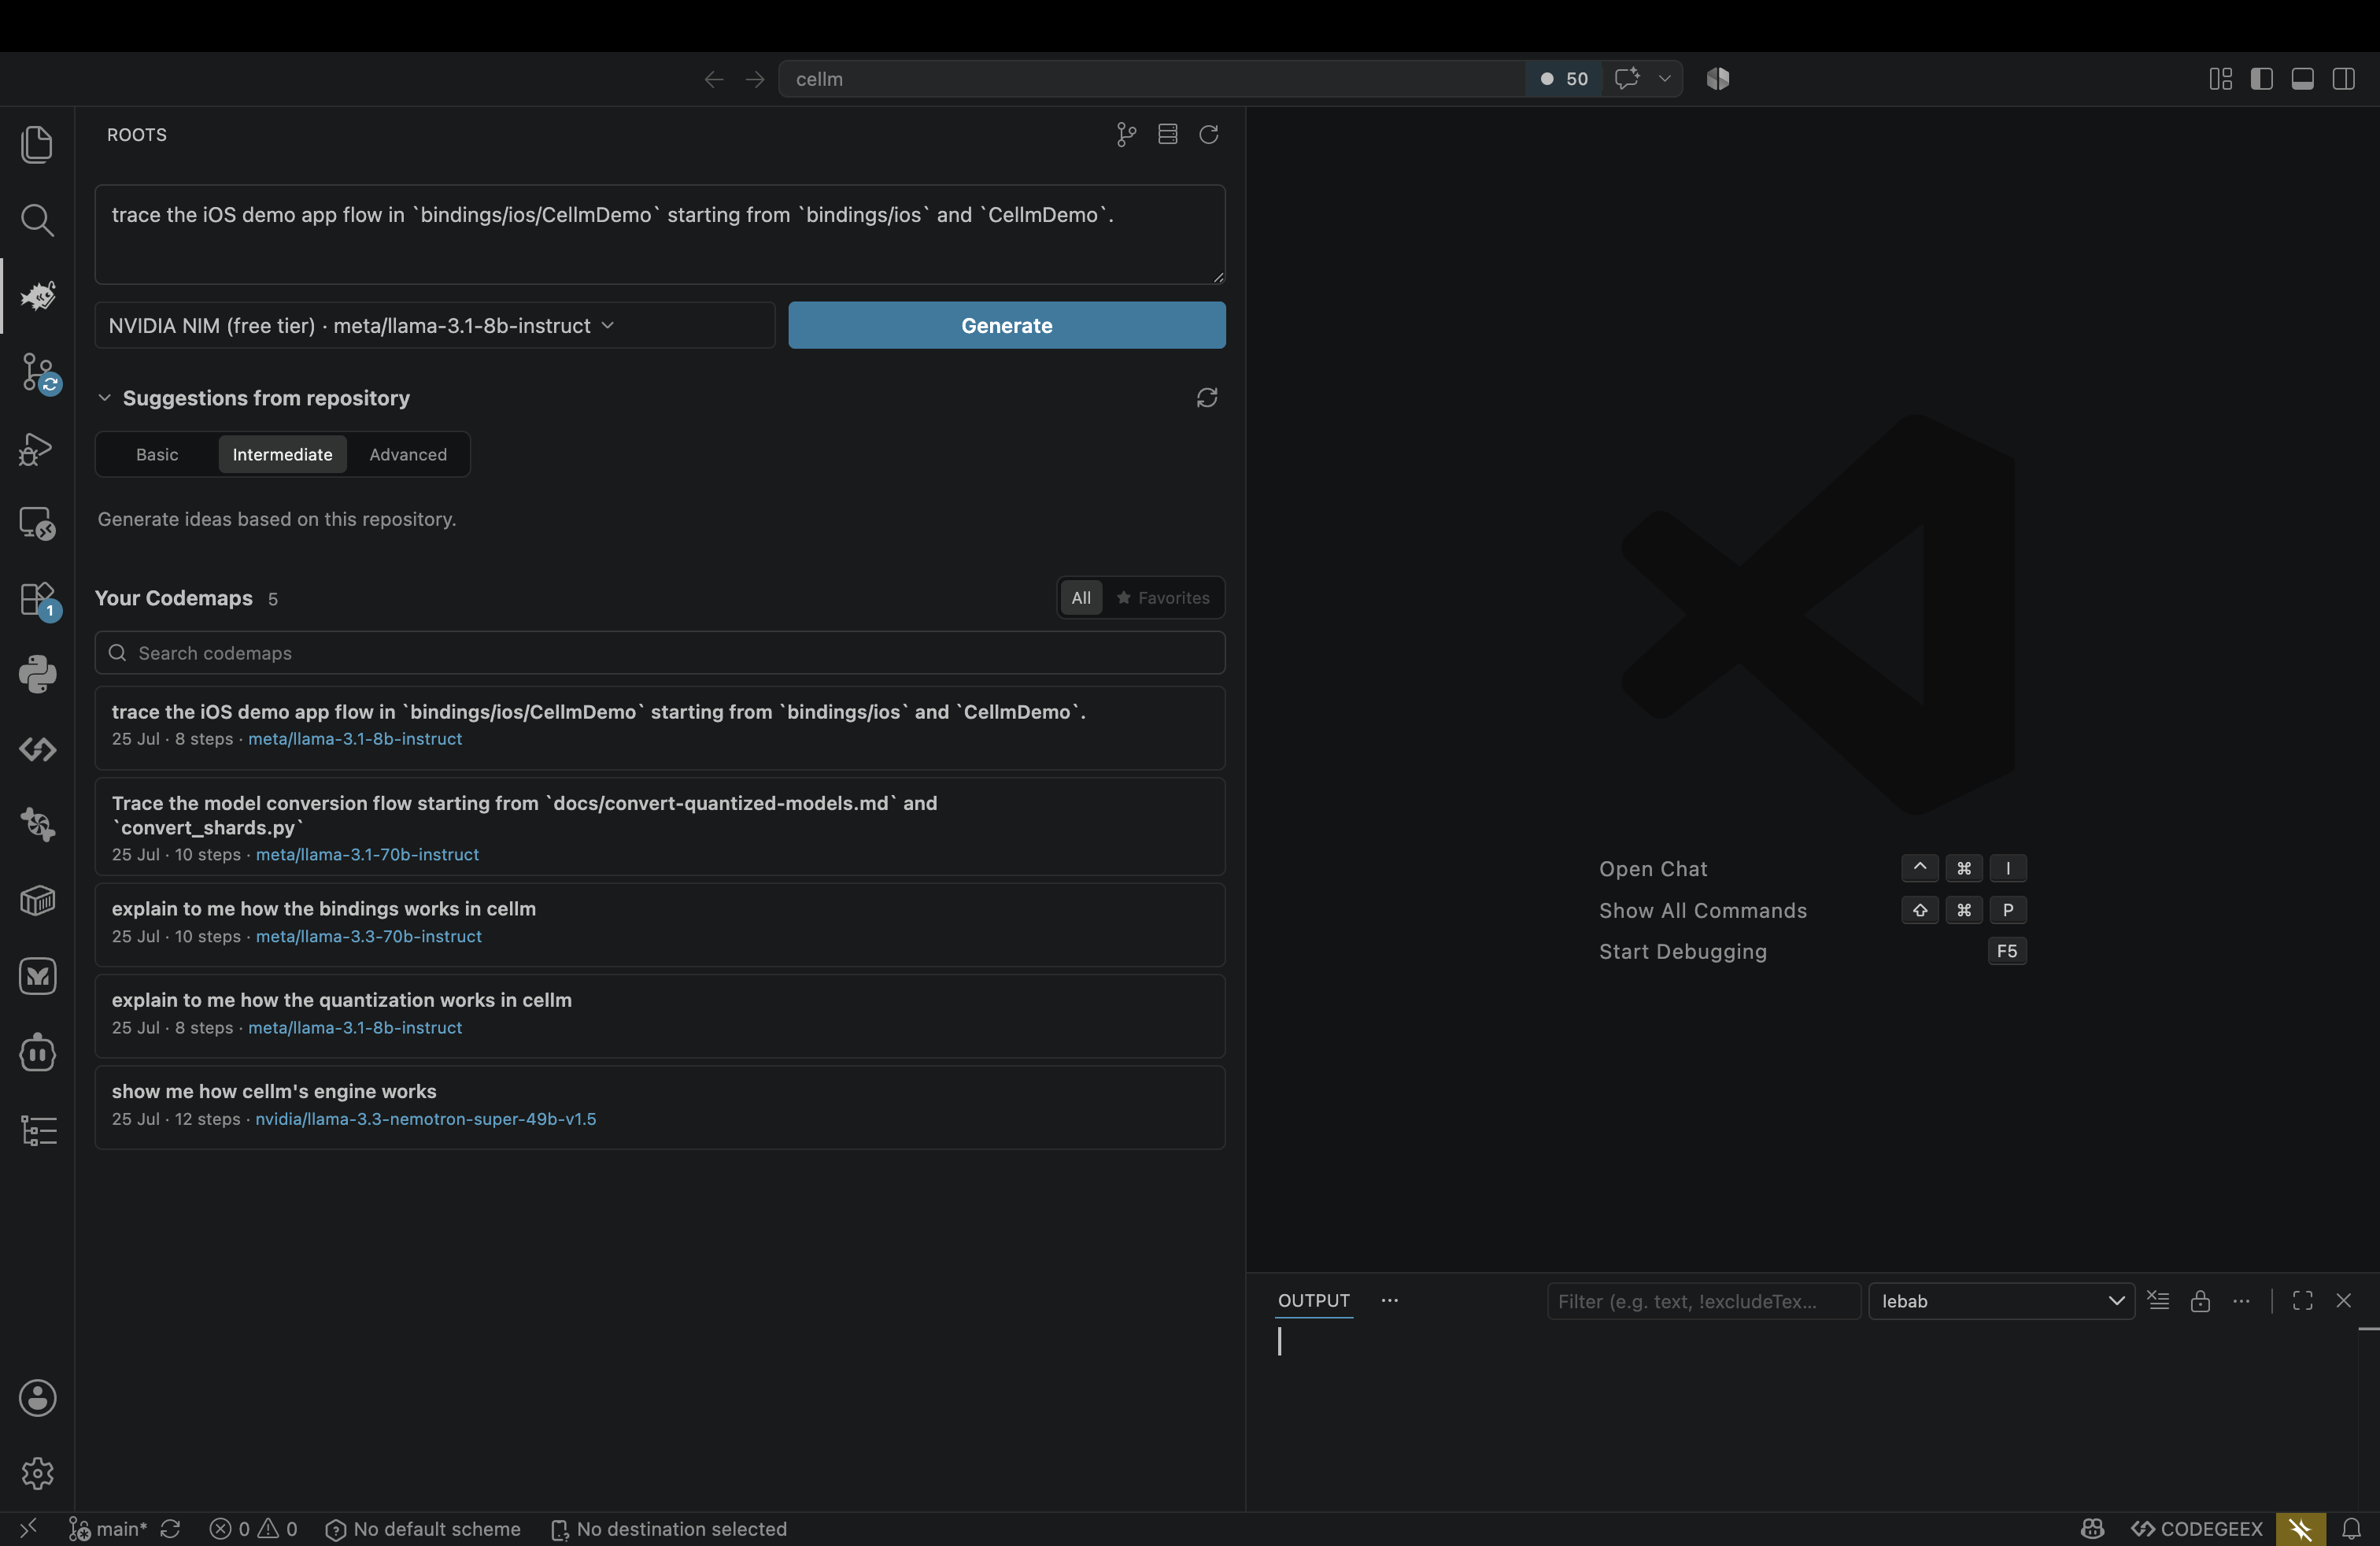
Task: Select the Basic suggestions tab
Action: [157, 454]
